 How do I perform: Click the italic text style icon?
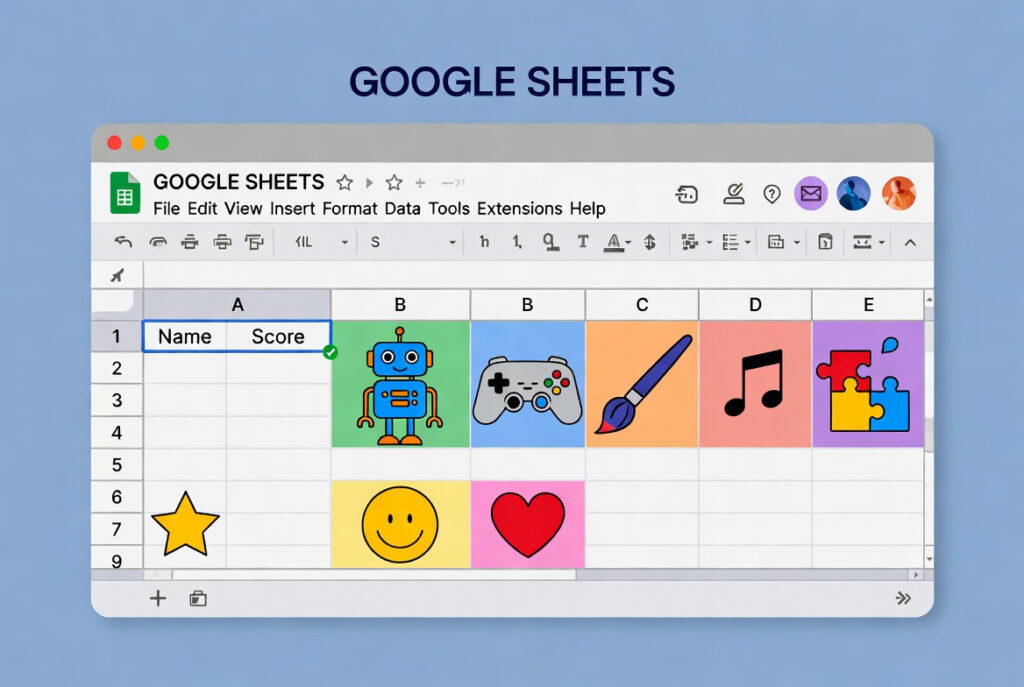[517, 242]
